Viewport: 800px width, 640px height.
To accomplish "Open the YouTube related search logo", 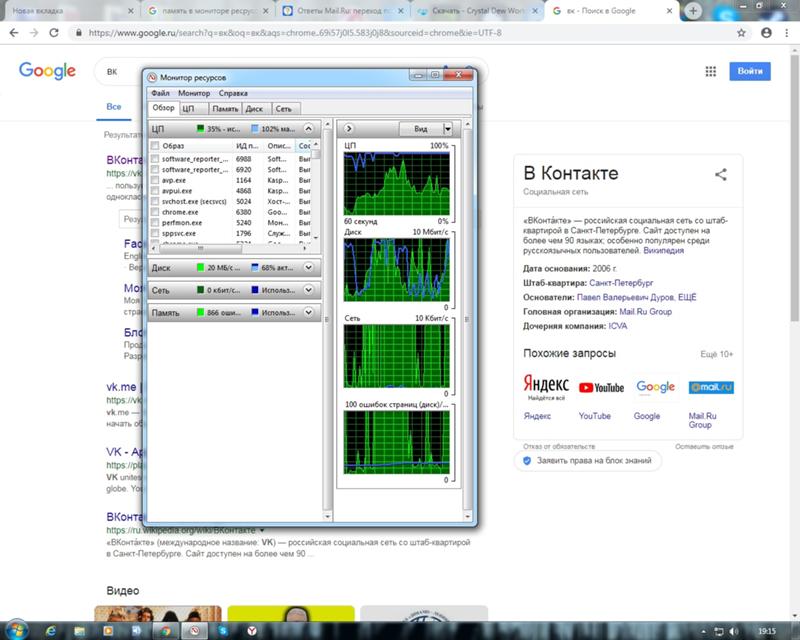I will click(x=601, y=387).
